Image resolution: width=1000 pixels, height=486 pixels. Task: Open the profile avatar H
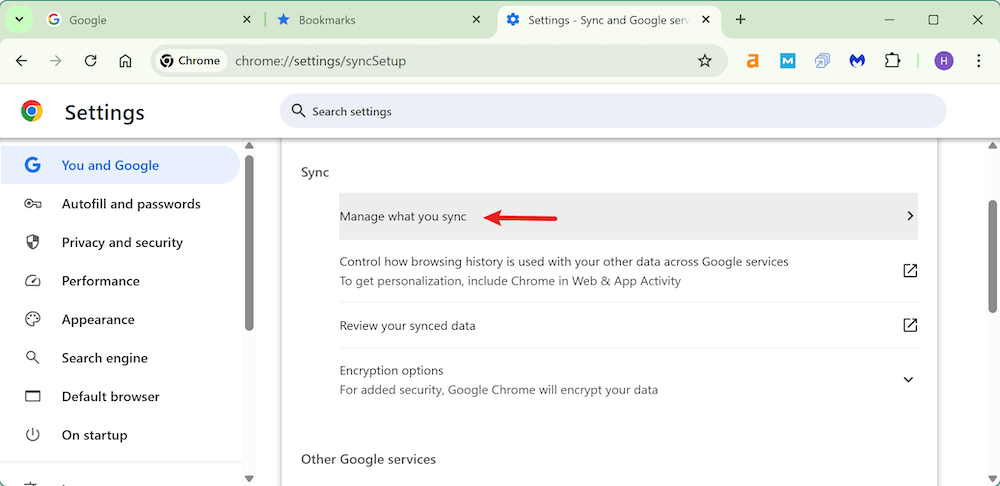pyautogui.click(x=944, y=61)
